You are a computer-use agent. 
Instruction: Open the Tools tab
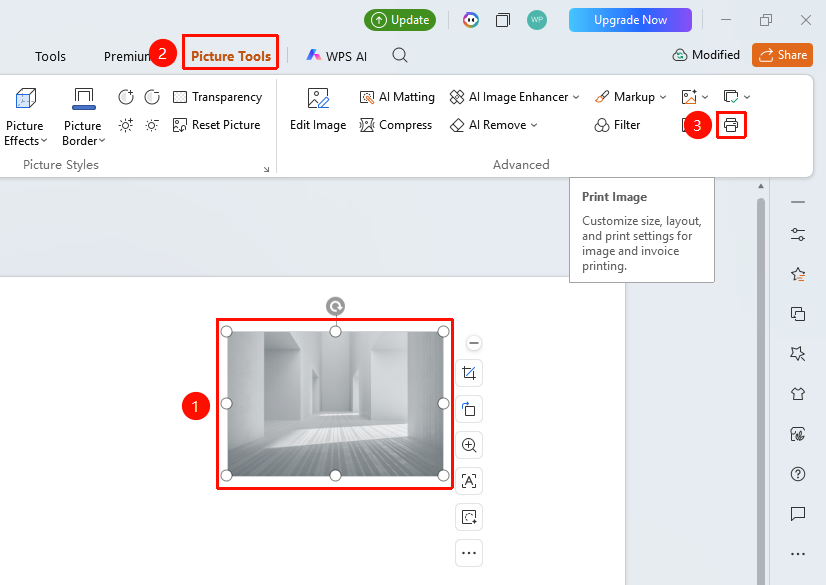(51, 56)
